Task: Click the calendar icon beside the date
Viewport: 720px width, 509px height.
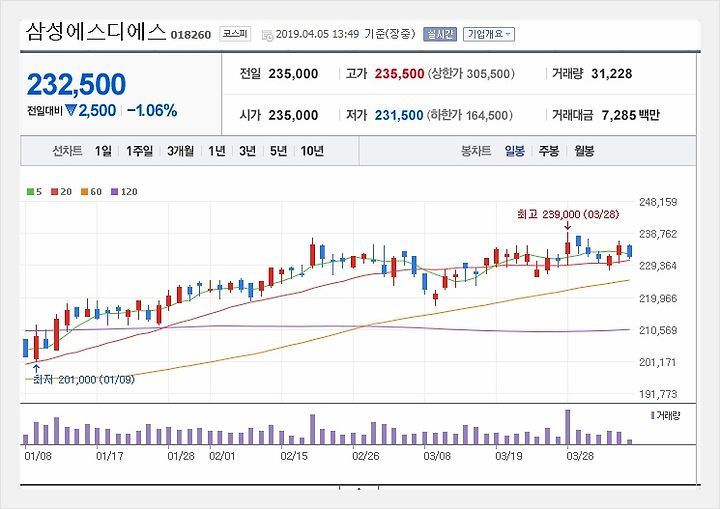Action: (267, 35)
